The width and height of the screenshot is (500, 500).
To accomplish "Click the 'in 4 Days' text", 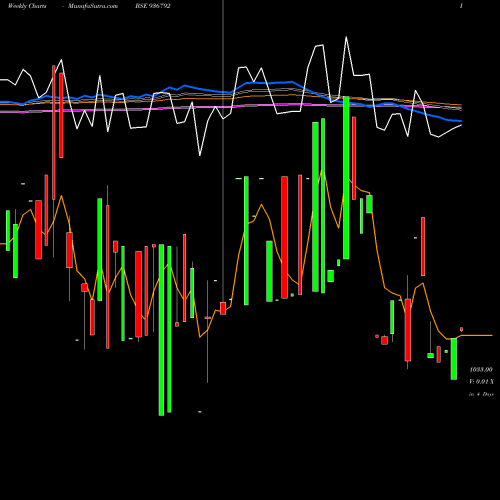I will [x=481, y=394].
